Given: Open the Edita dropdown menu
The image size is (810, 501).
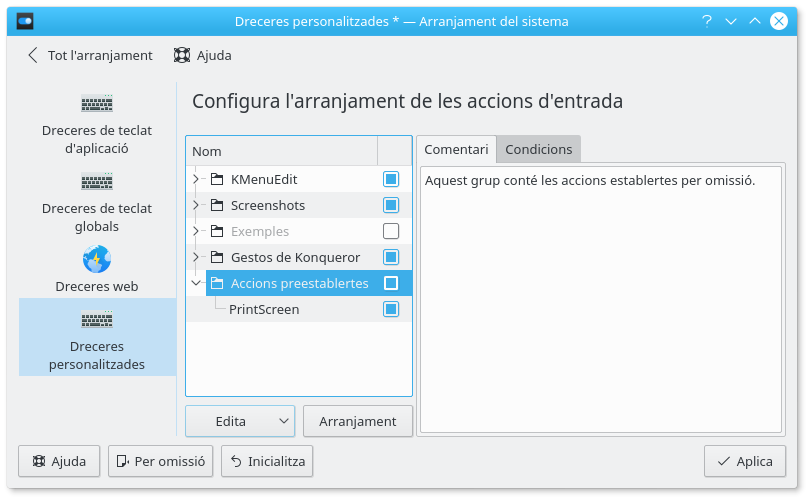Looking at the screenshot, I should 240,421.
